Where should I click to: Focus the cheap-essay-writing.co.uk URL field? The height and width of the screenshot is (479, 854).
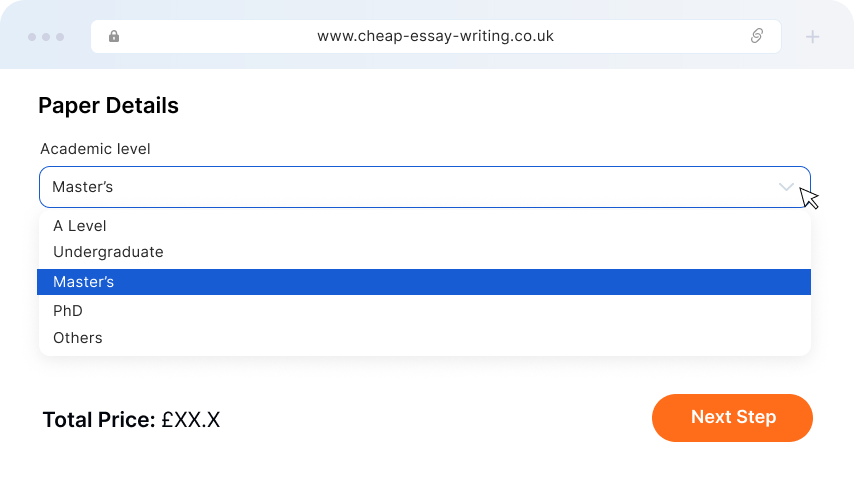435,37
